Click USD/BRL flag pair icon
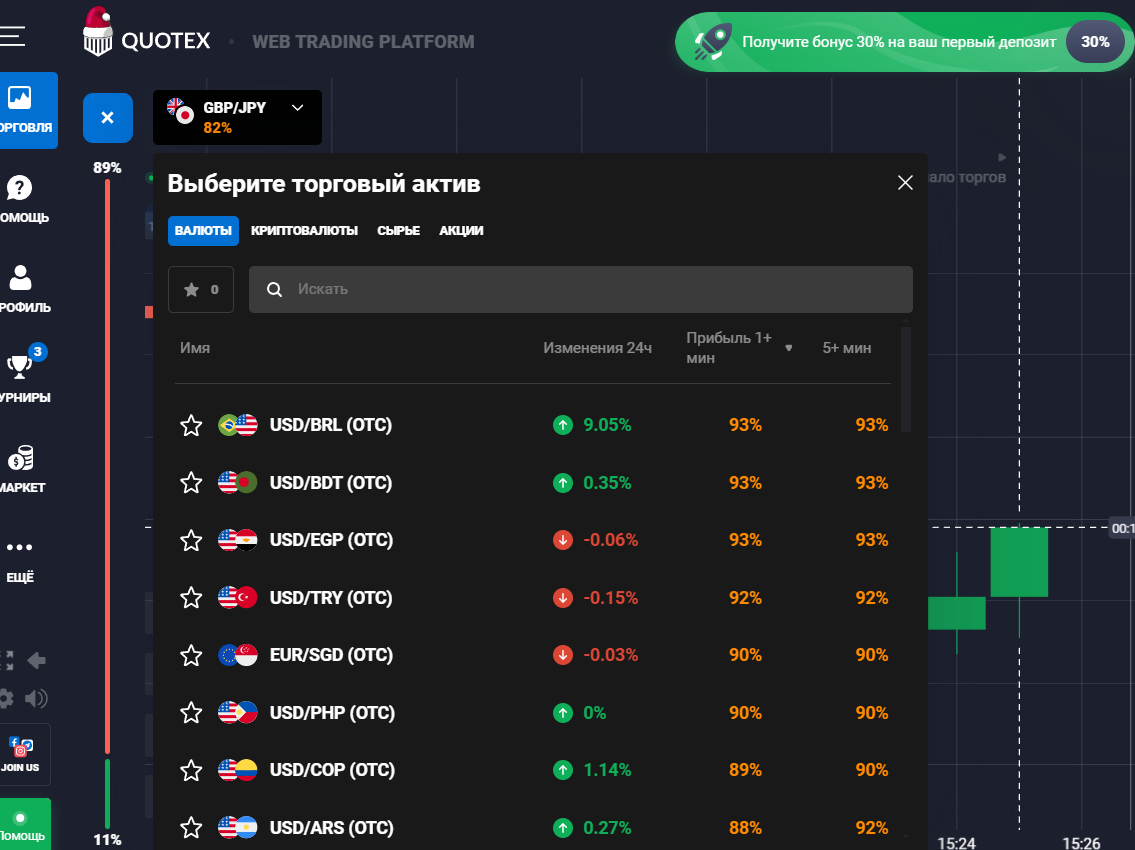The height and width of the screenshot is (850, 1135). click(x=237, y=425)
